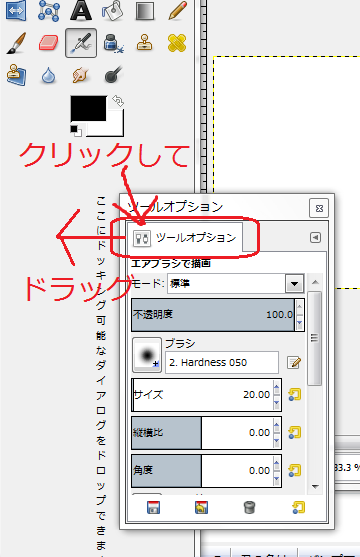
Task: Select the Heal tool
Action: (177, 43)
